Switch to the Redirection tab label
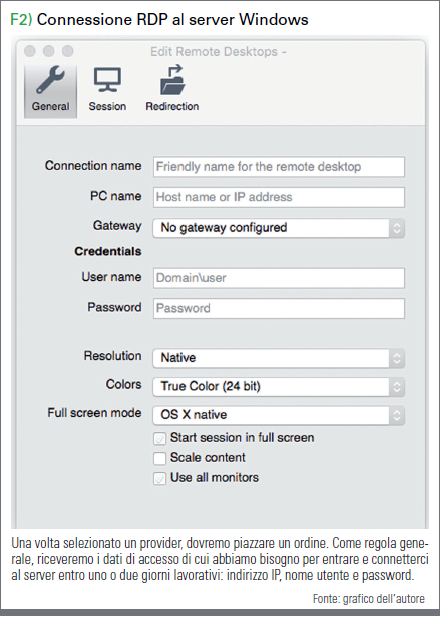 172,106
